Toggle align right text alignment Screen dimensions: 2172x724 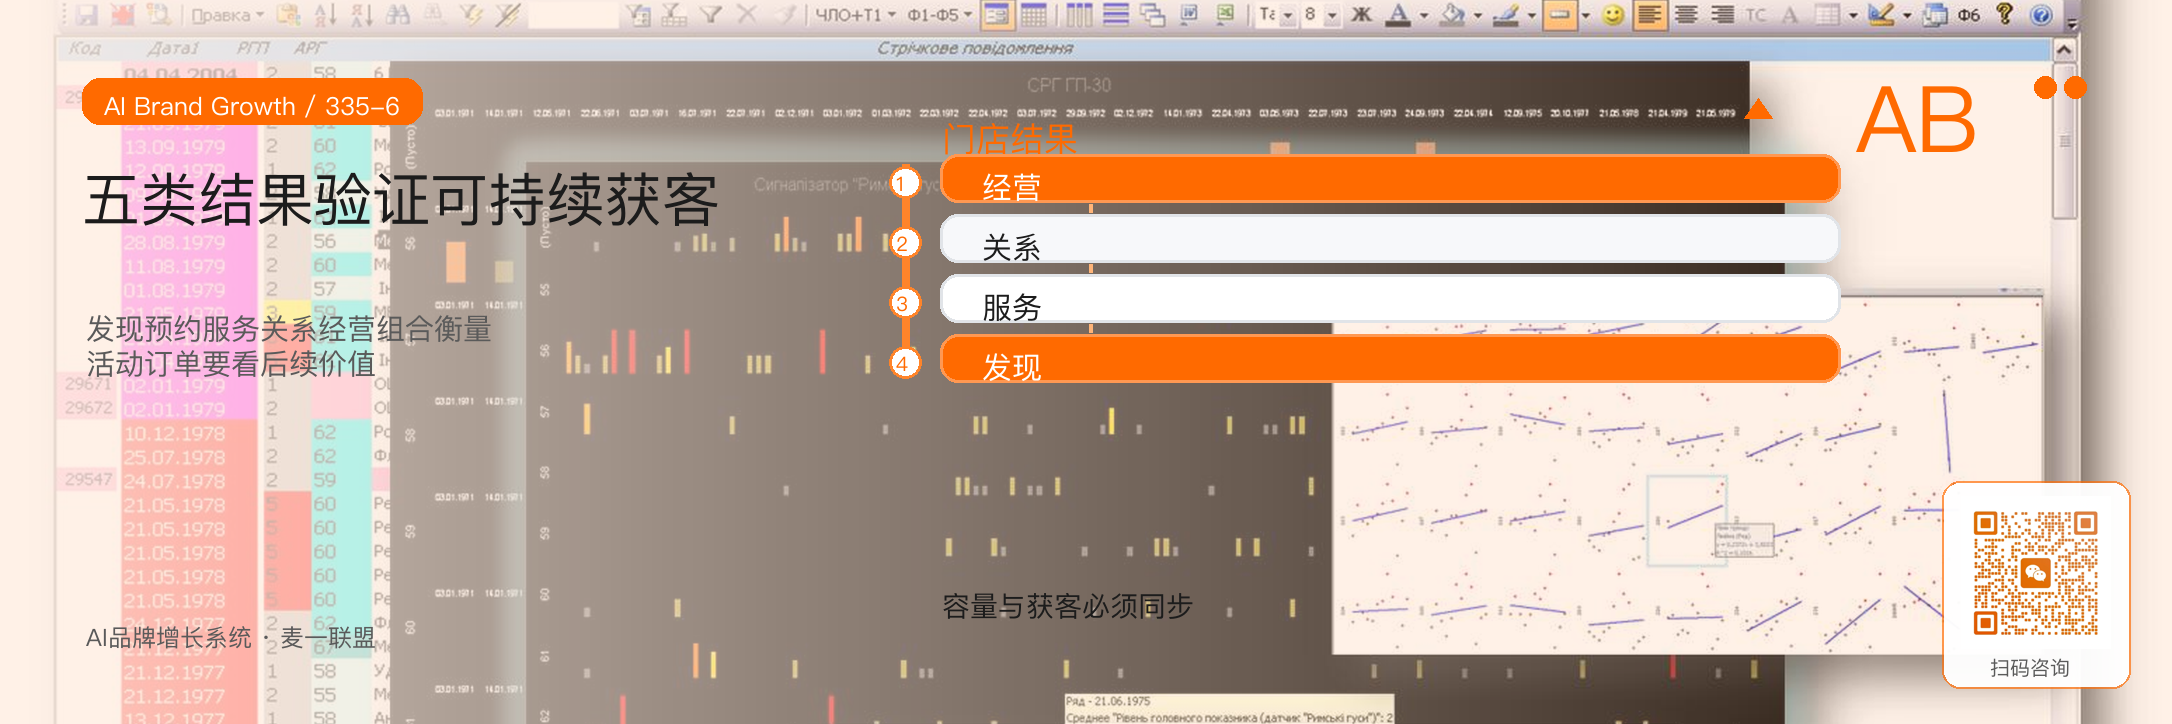pos(1722,15)
